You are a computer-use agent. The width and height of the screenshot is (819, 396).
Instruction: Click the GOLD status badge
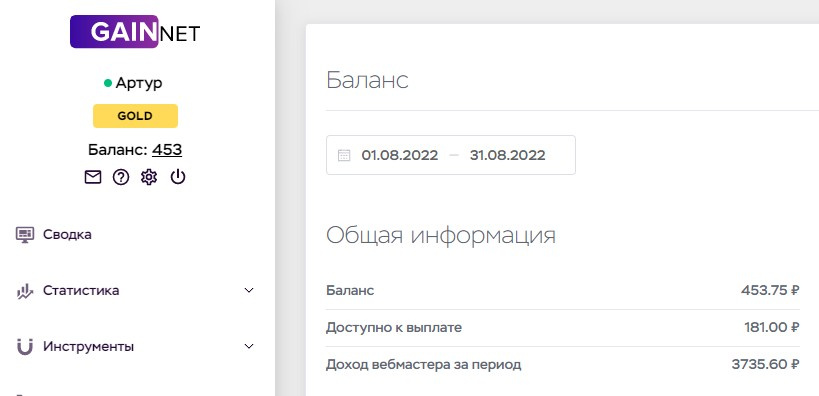click(x=135, y=116)
